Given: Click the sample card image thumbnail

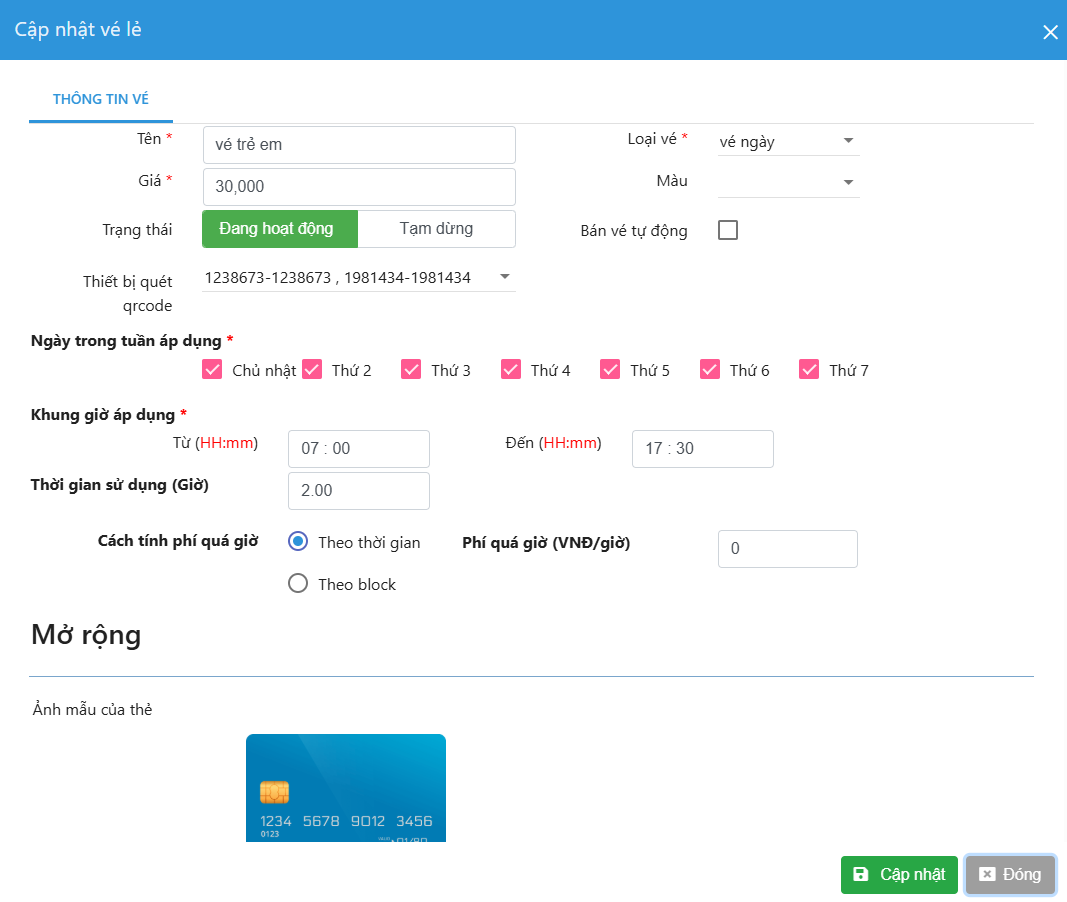Looking at the screenshot, I should click(346, 788).
